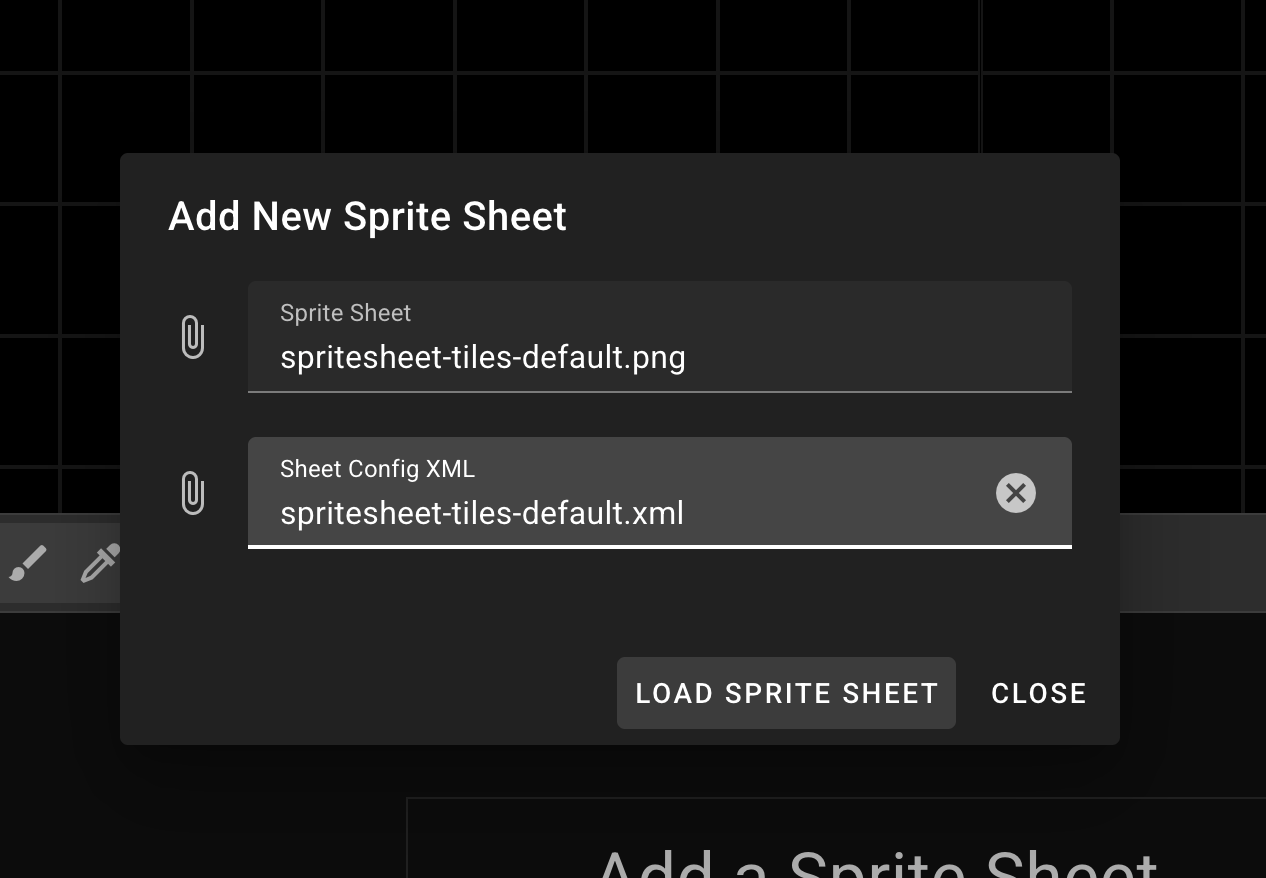Select the spritesheet-tiles-default.xml filename text
1266x878 pixels.
click(481, 513)
